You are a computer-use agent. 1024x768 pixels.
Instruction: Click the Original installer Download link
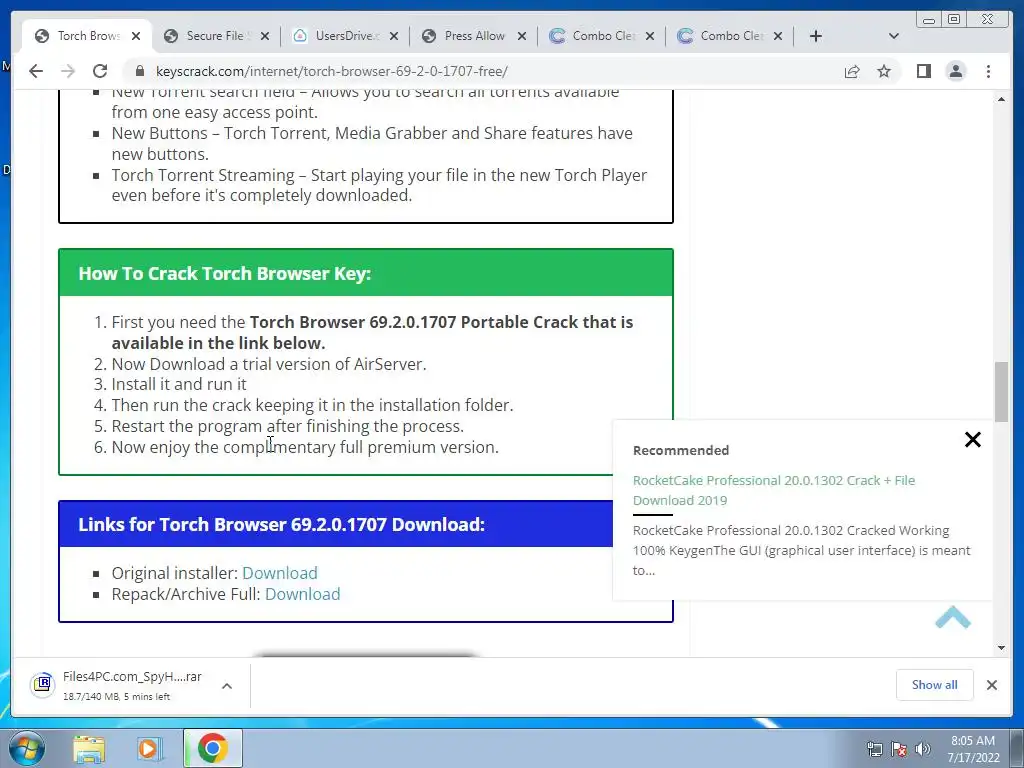point(280,573)
